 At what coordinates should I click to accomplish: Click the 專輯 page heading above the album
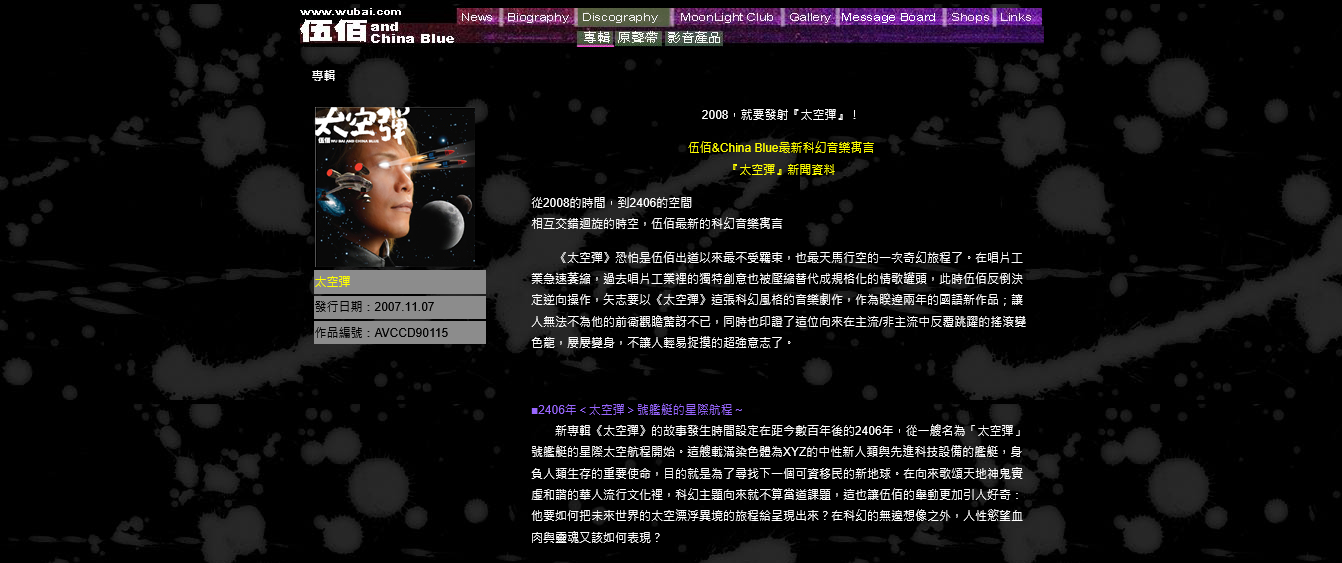323,76
